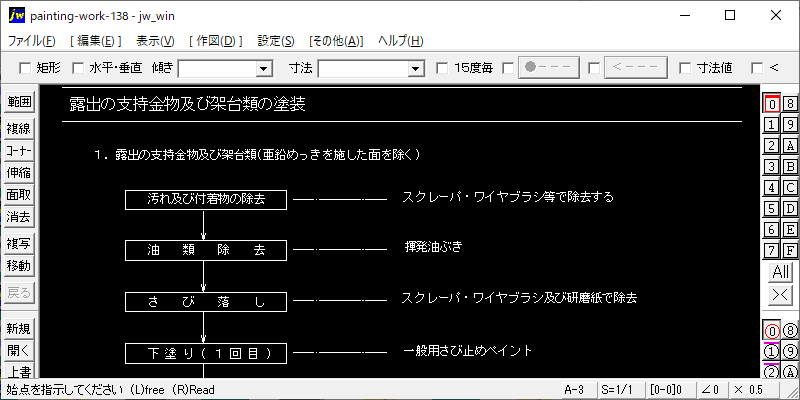Image resolution: width=800 pixels, height=400 pixels.
Task: Select layer D square button
Action: tap(790, 208)
